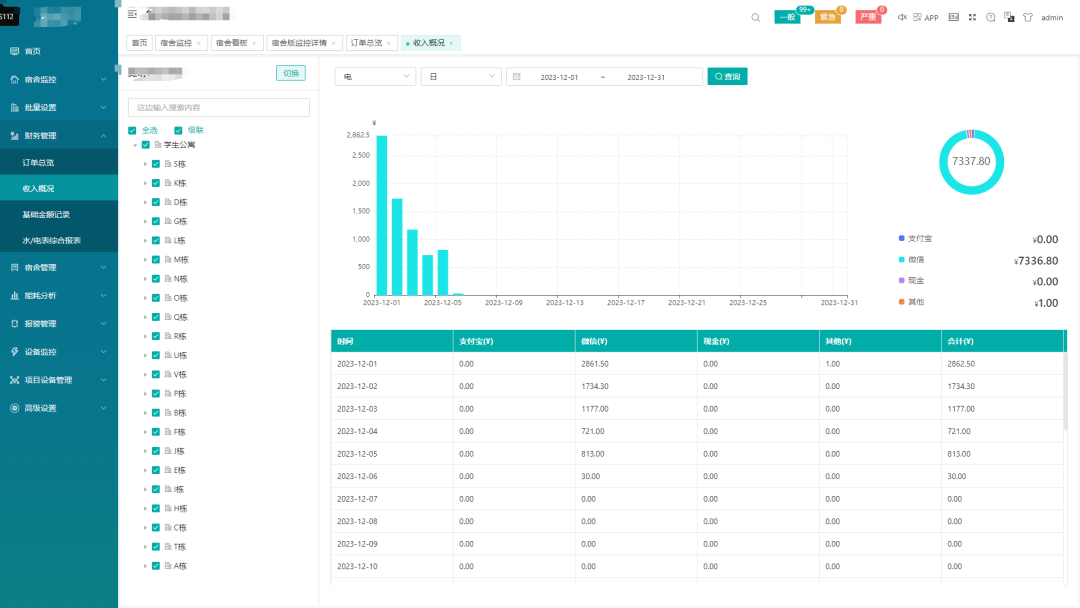Click the big-screen display icon in header
Viewport: 1080px width, 608px height.
pyautogui.click(x=953, y=17)
